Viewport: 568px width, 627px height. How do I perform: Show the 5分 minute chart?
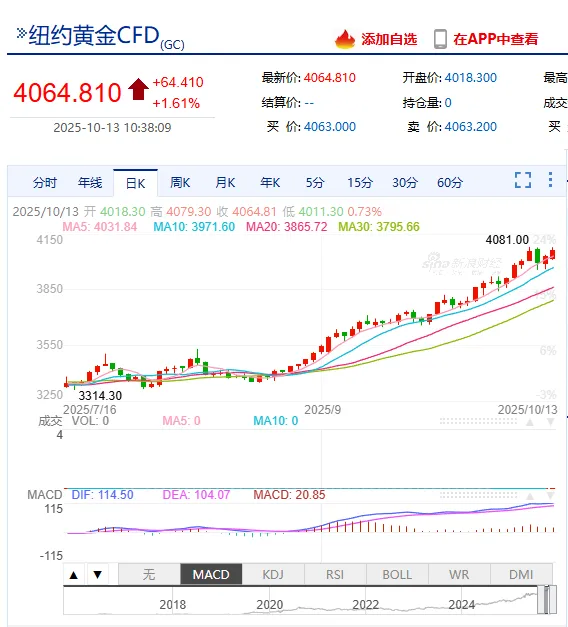click(x=315, y=183)
